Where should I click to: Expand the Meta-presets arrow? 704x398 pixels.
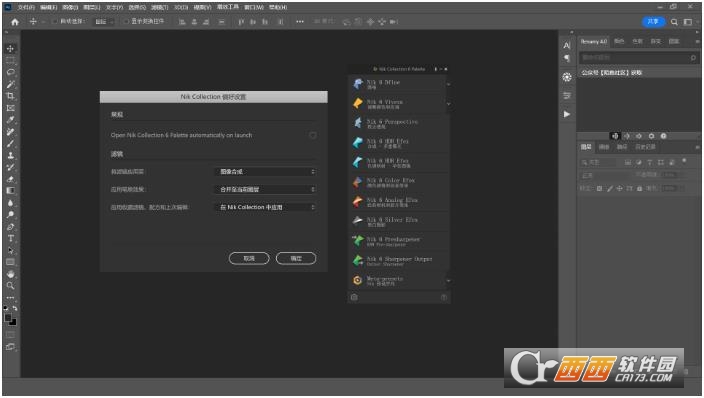(x=449, y=281)
